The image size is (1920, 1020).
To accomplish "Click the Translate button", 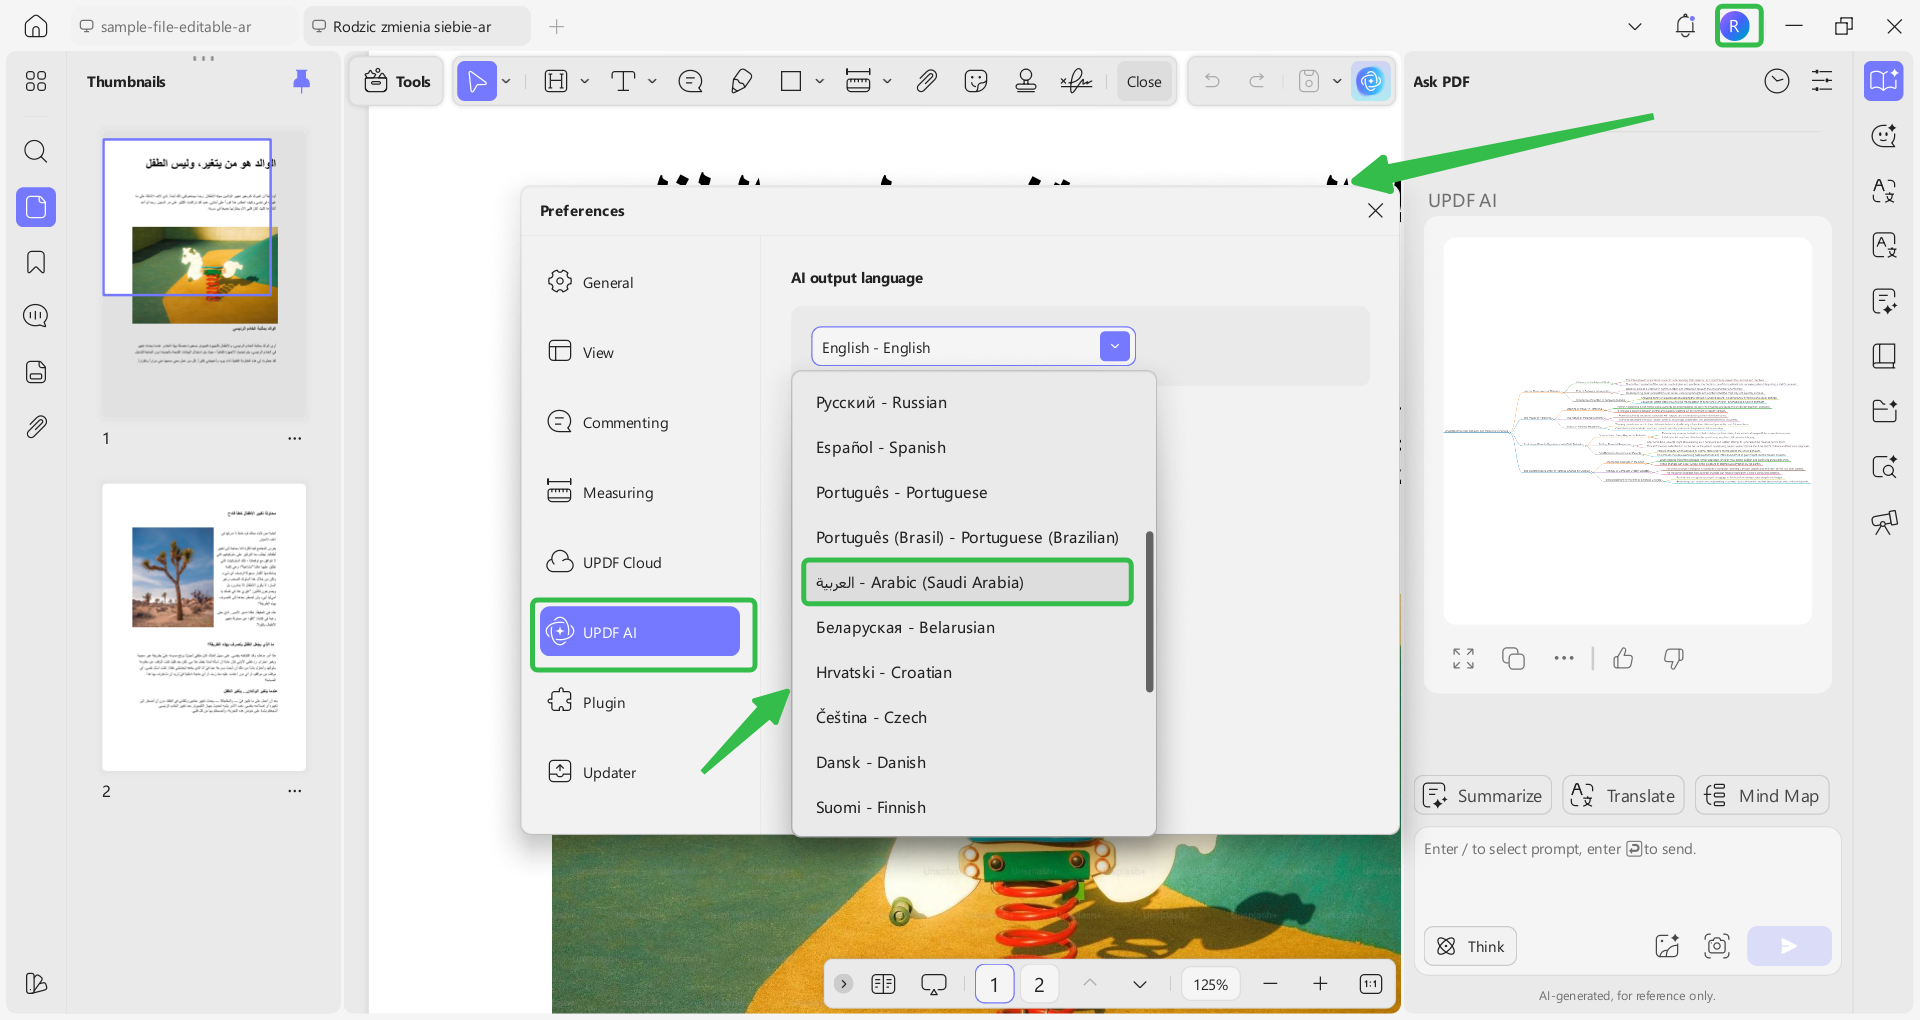I will pyautogui.click(x=1623, y=795).
